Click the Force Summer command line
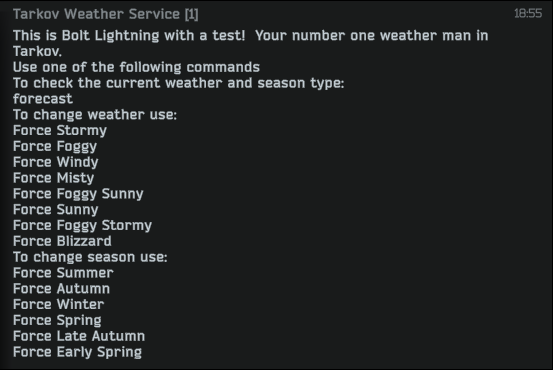 click(x=63, y=273)
